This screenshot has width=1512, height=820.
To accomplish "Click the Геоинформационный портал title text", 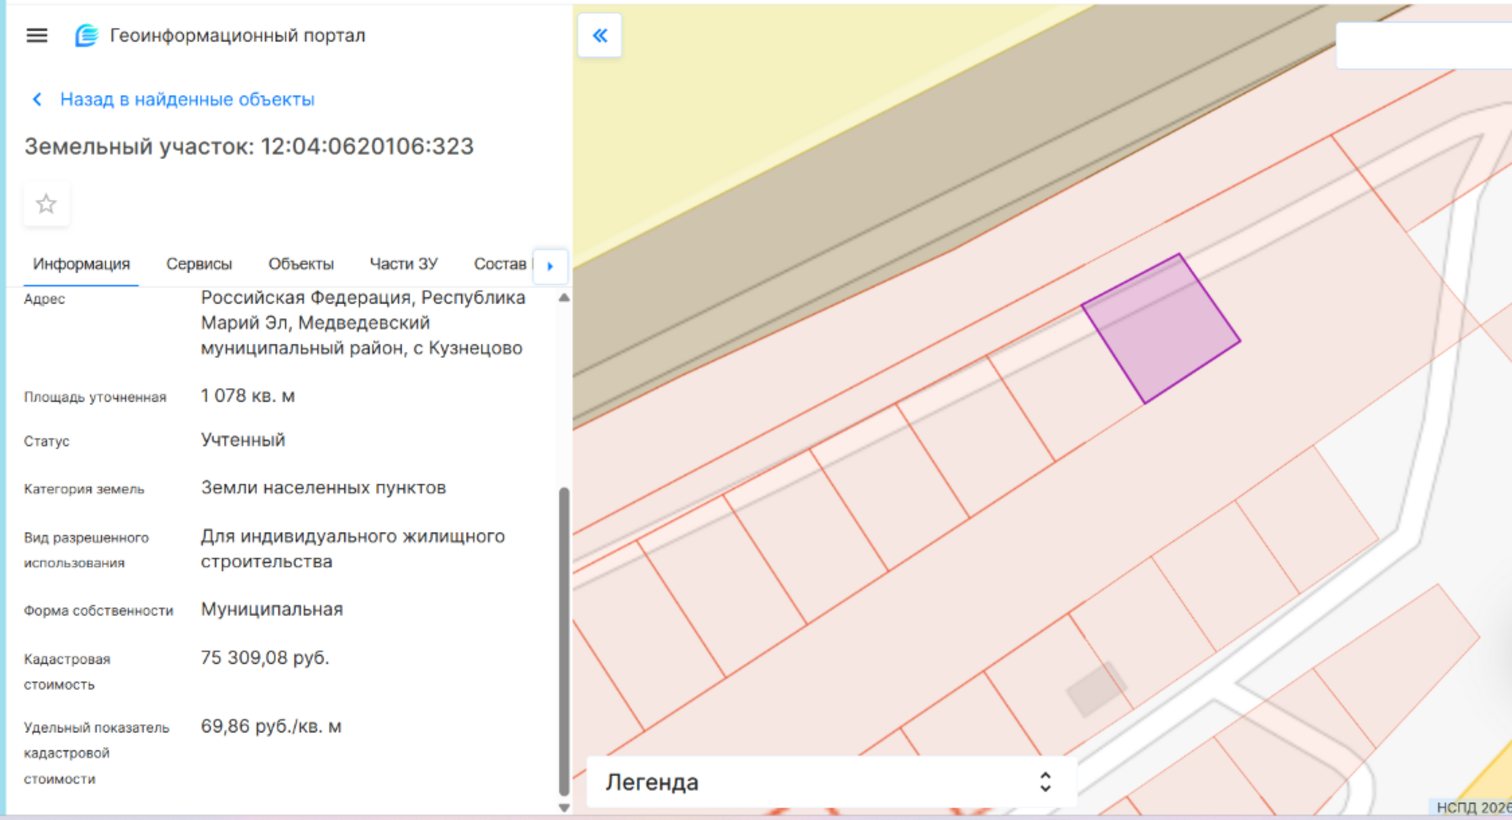I will pos(238,36).
